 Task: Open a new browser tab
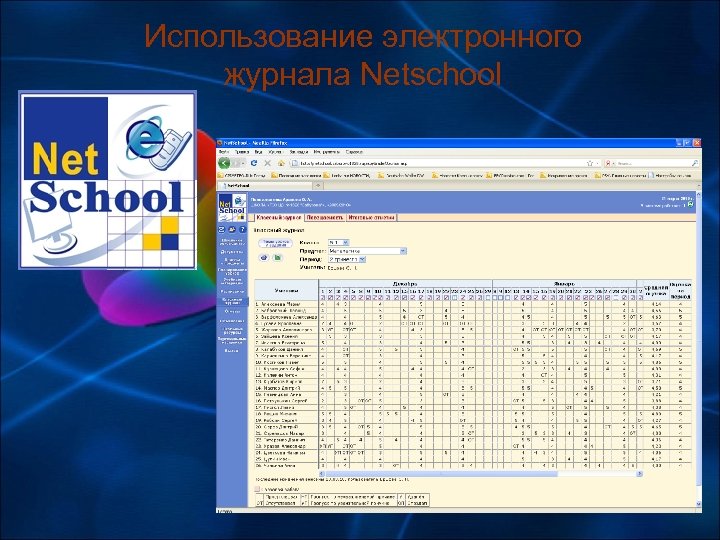[318, 186]
